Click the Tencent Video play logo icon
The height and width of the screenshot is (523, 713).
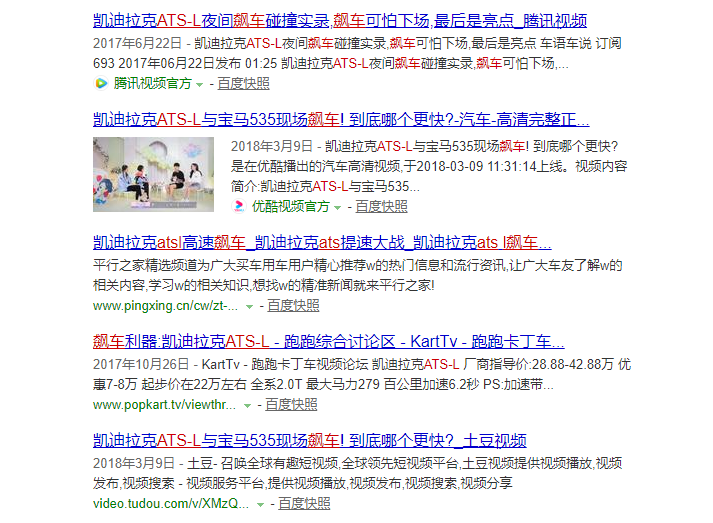(x=101, y=84)
